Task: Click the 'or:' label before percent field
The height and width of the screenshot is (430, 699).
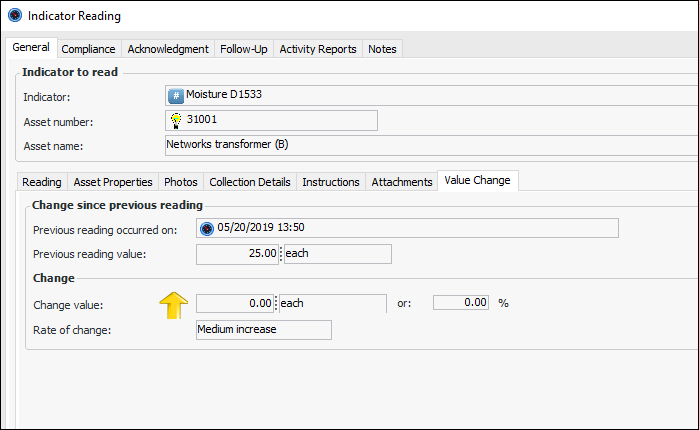Action: click(404, 303)
